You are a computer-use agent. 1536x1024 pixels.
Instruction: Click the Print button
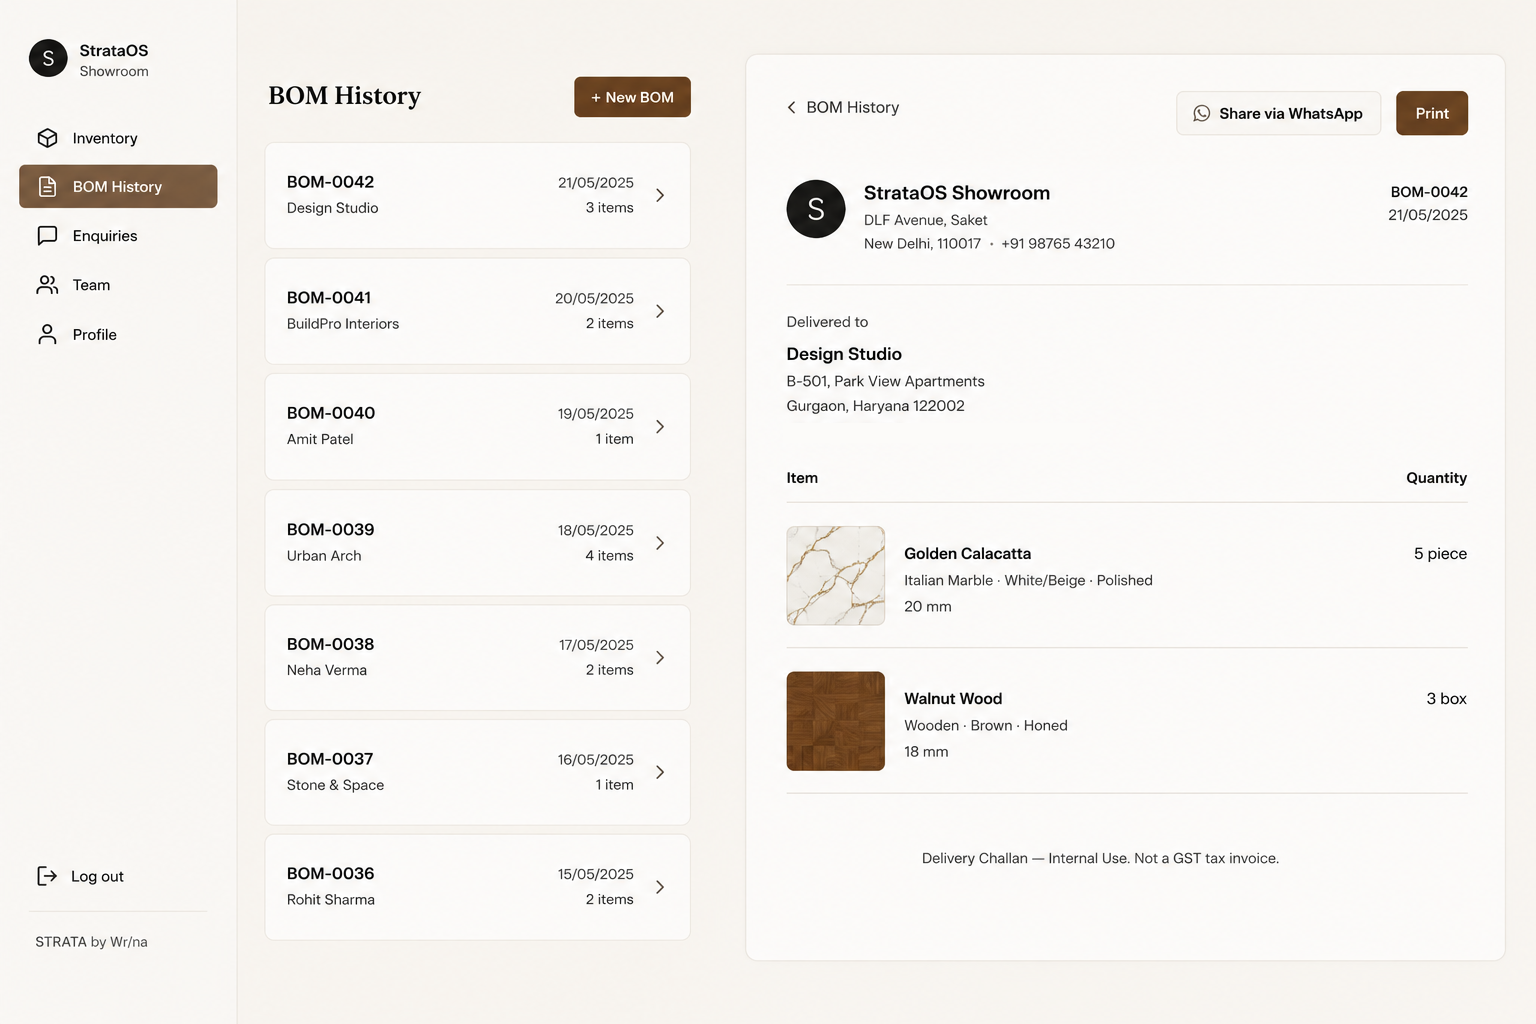pyautogui.click(x=1432, y=113)
